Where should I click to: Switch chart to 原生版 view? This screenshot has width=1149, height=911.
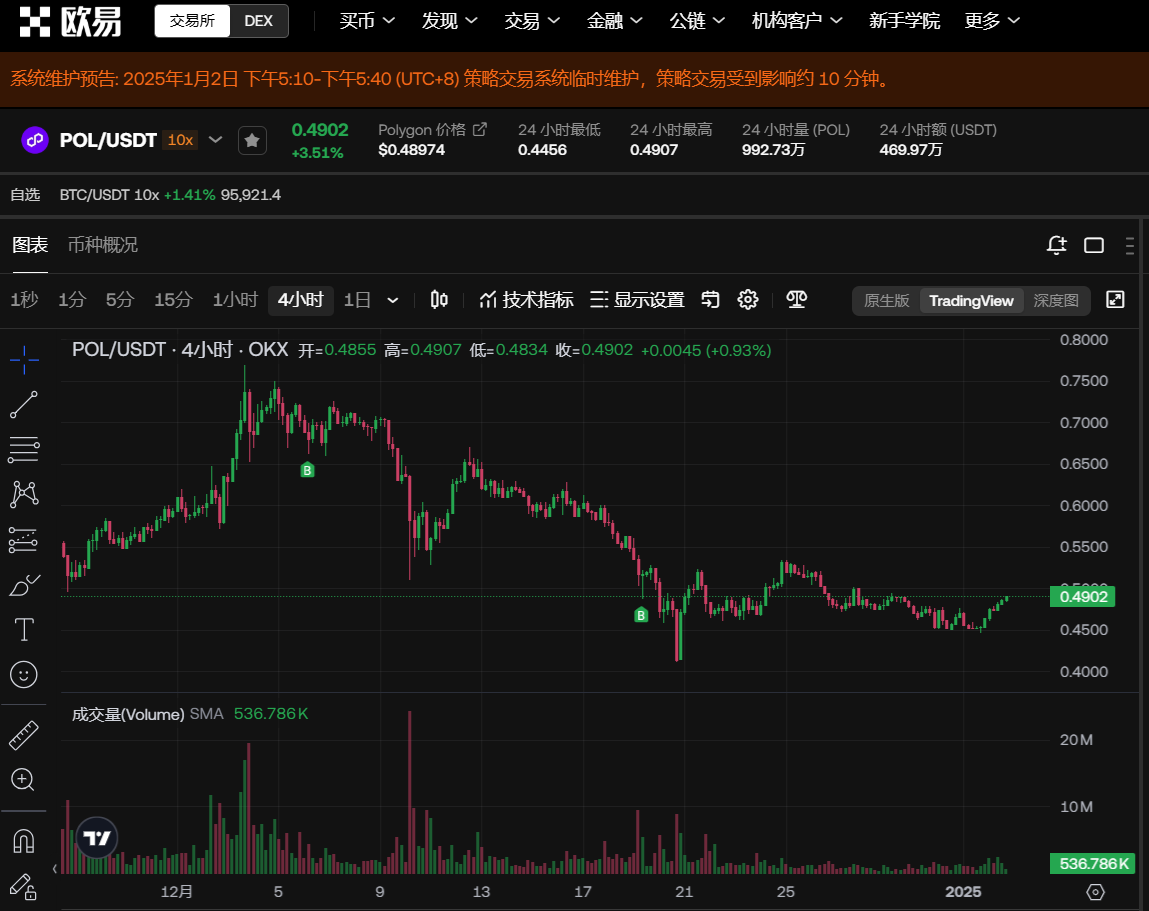[886, 301]
